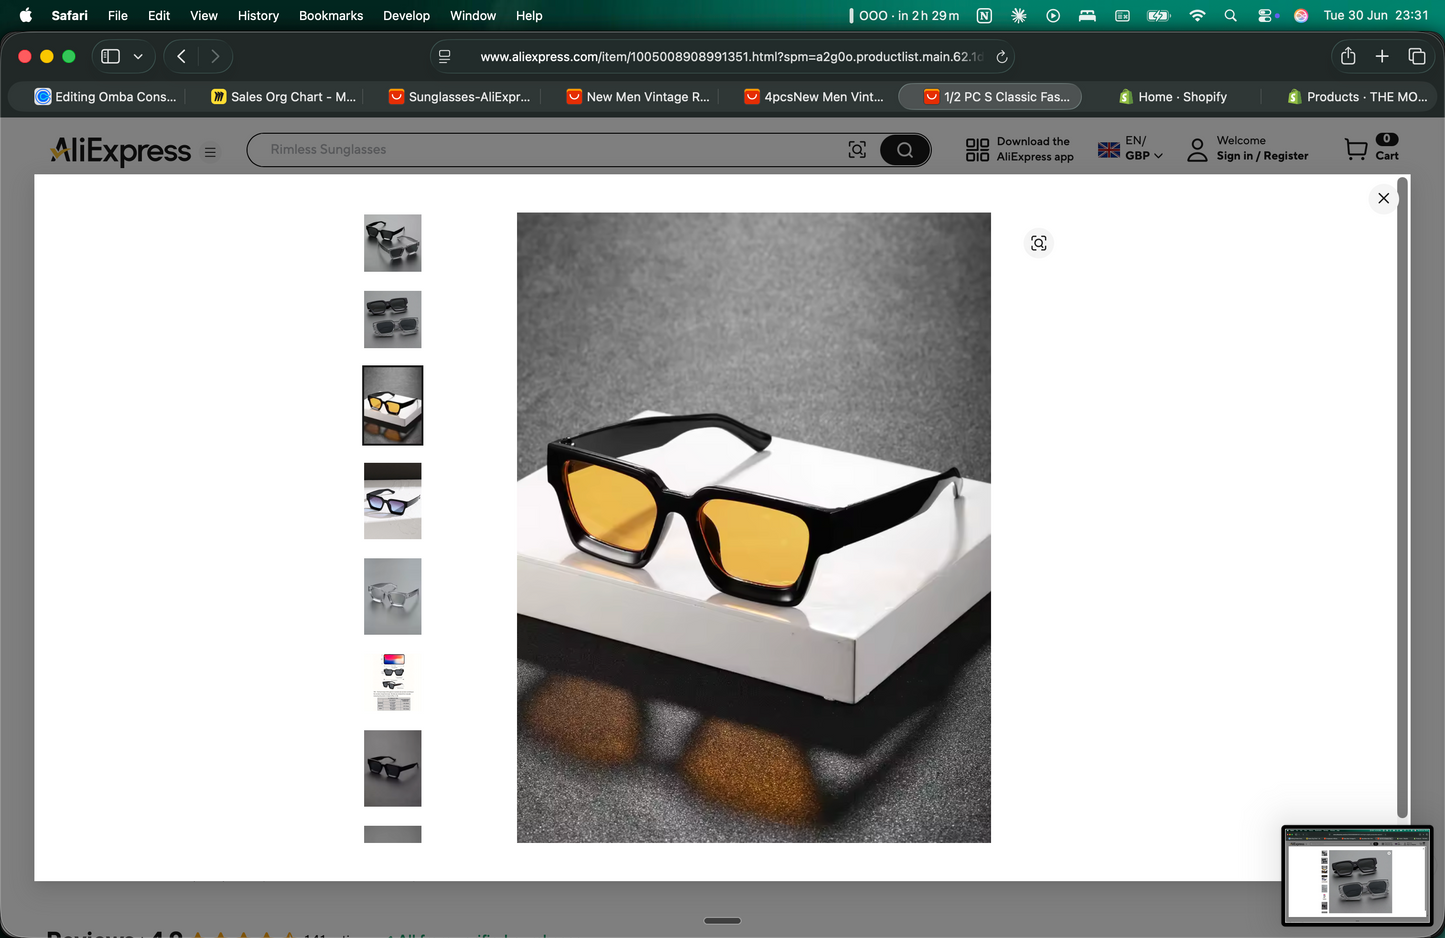The height and width of the screenshot is (938, 1445).
Task: Click the OOO in 2h 29m status item
Action: (904, 15)
